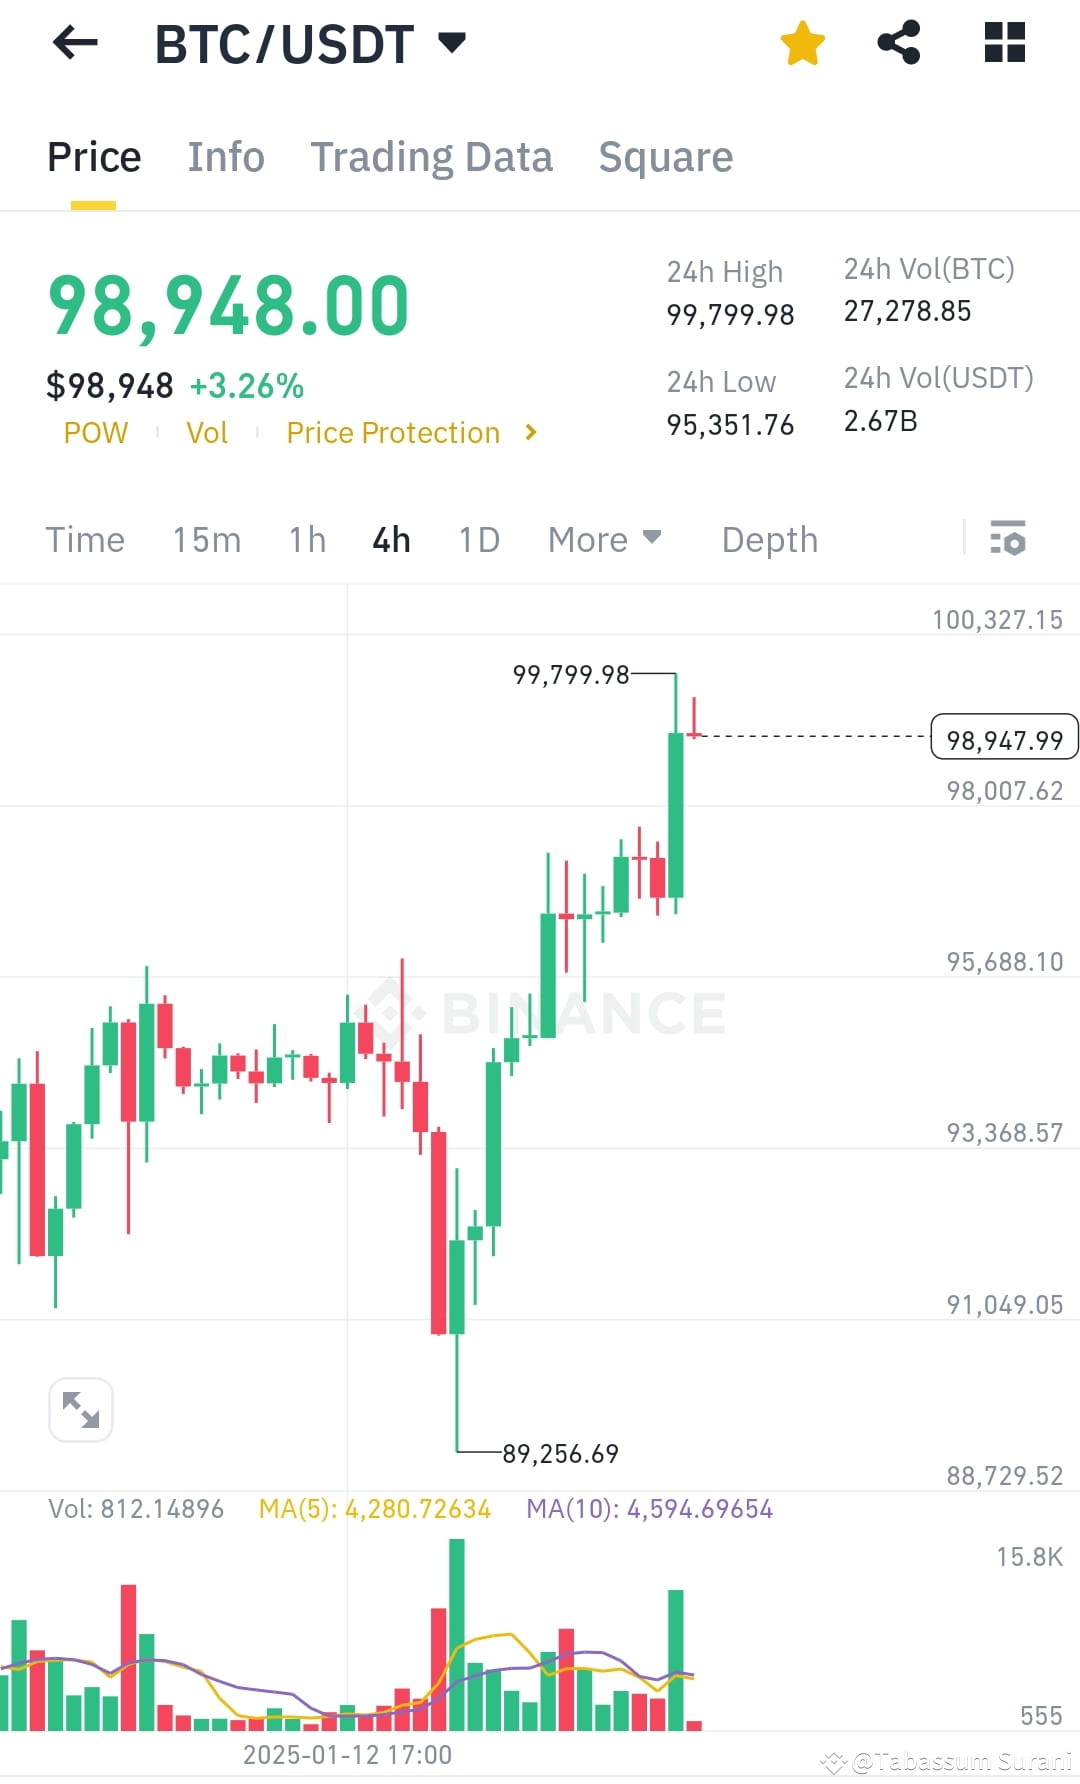Switch to the 15m interval

pos(206,539)
